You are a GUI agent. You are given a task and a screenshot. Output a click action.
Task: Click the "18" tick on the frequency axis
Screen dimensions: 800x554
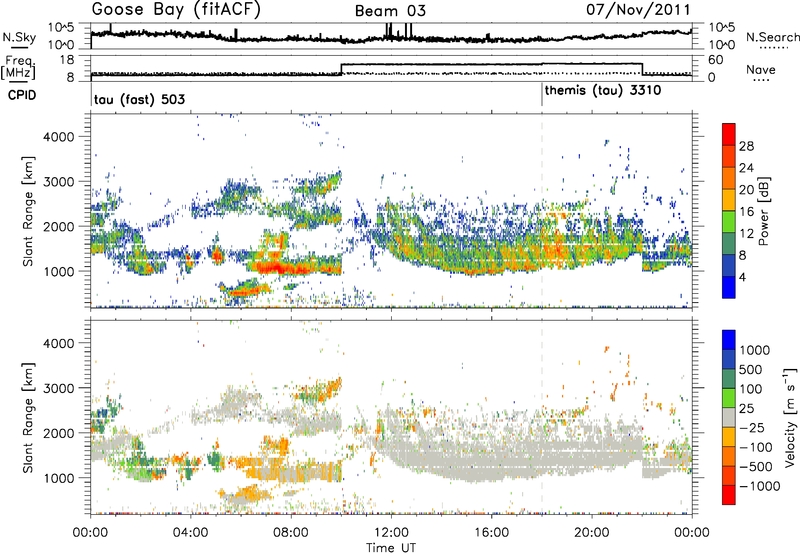pyautogui.click(x=67, y=60)
